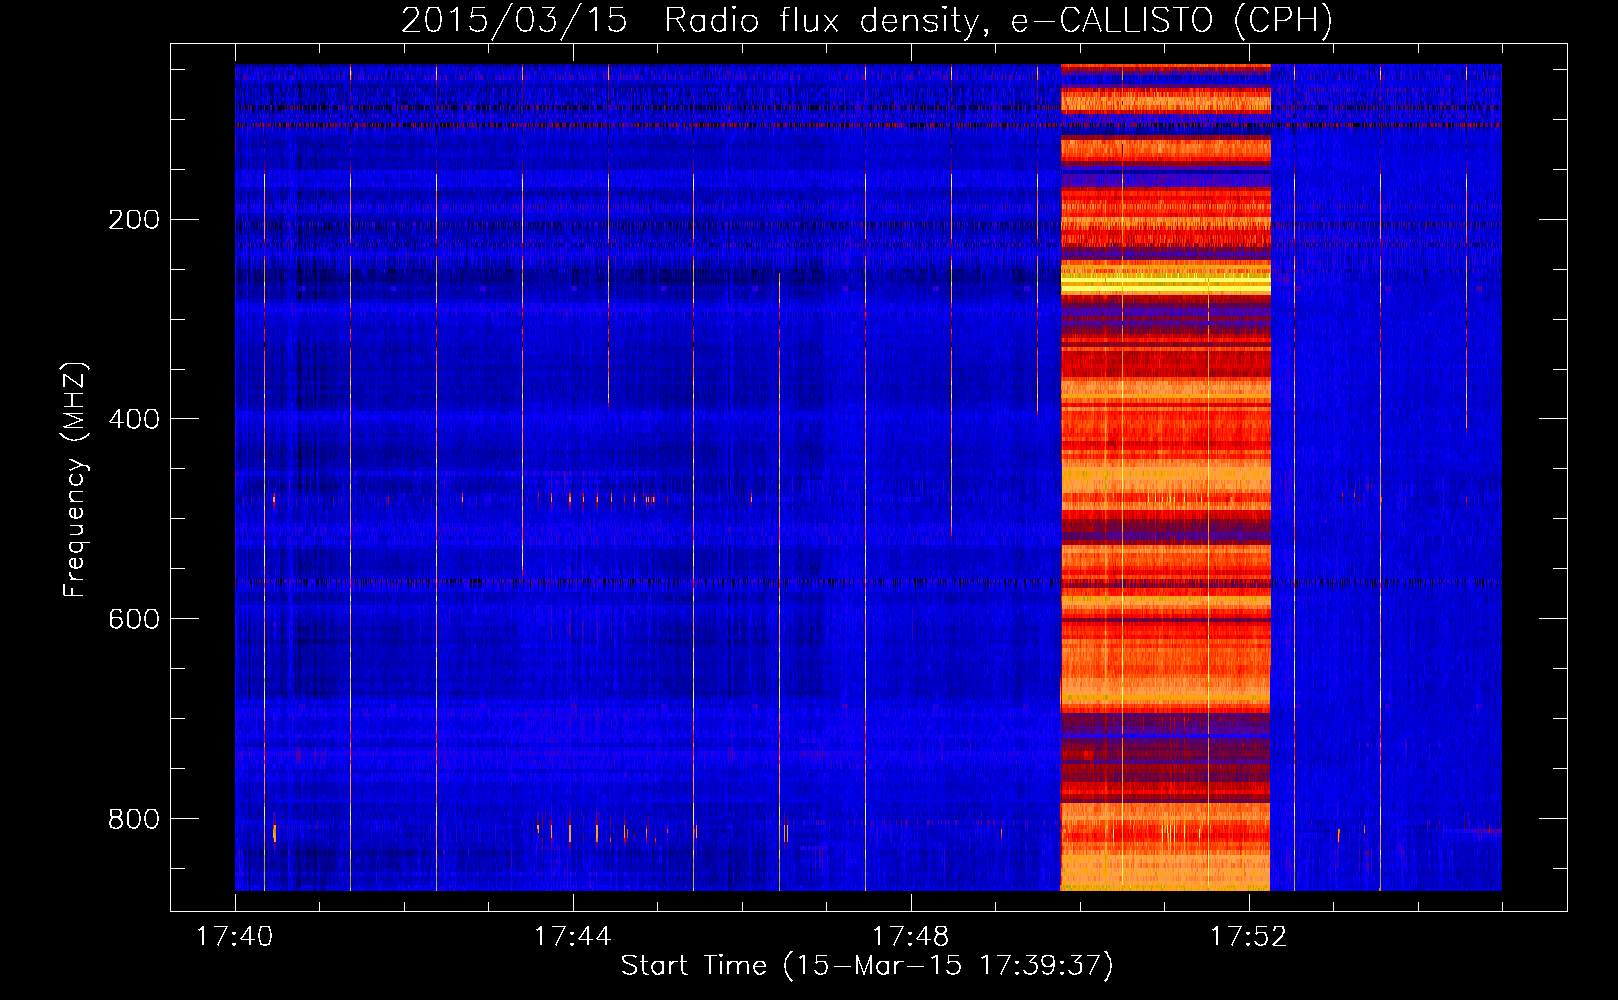1618x1000 pixels.
Task: Select the 200 frequency tick label
Action: click(134, 219)
